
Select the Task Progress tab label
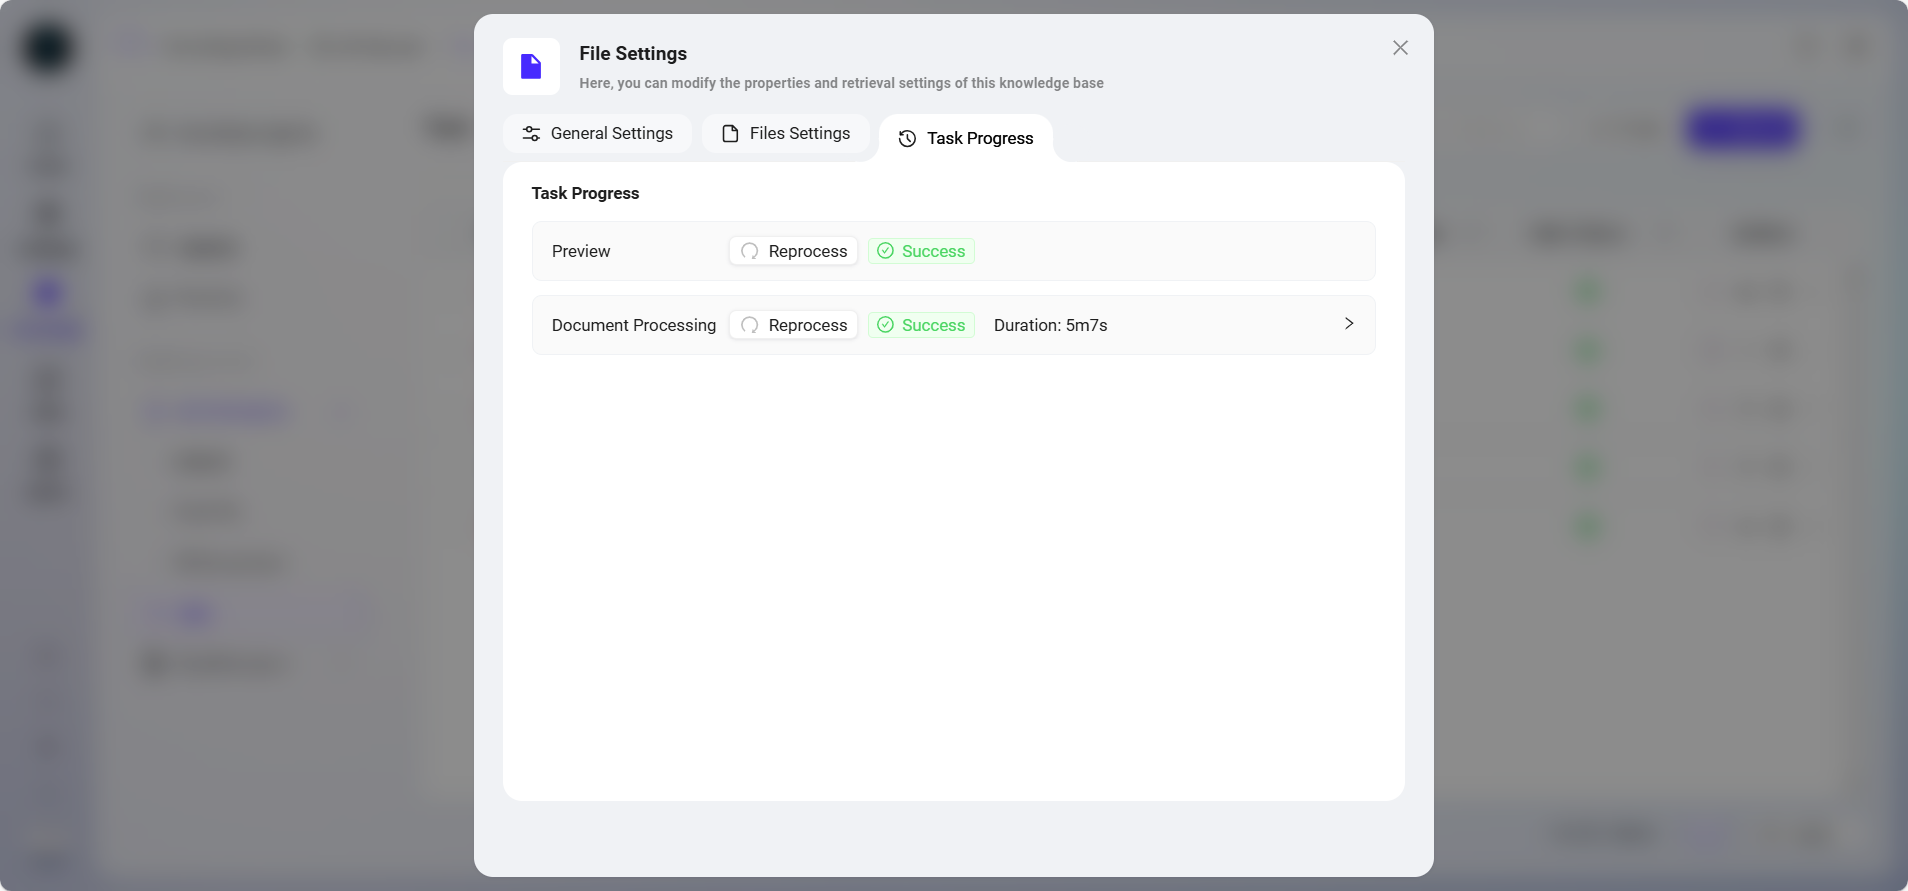point(979,139)
